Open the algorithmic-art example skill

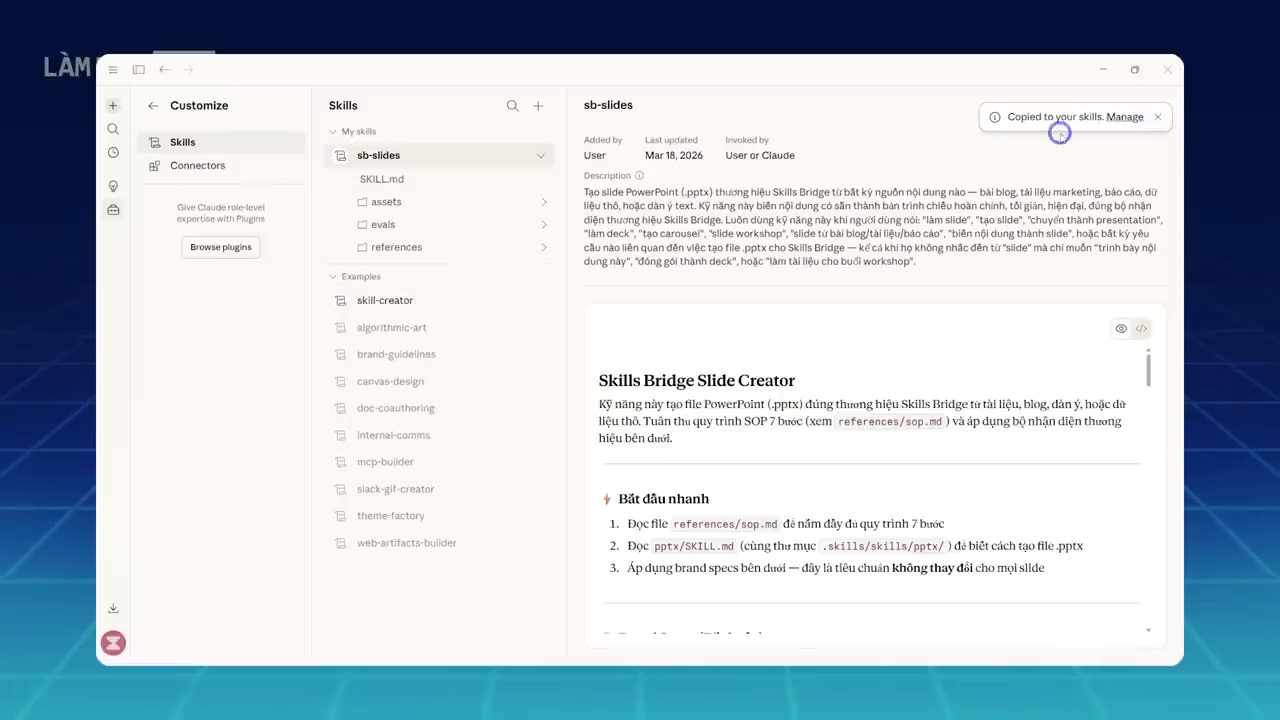392,327
